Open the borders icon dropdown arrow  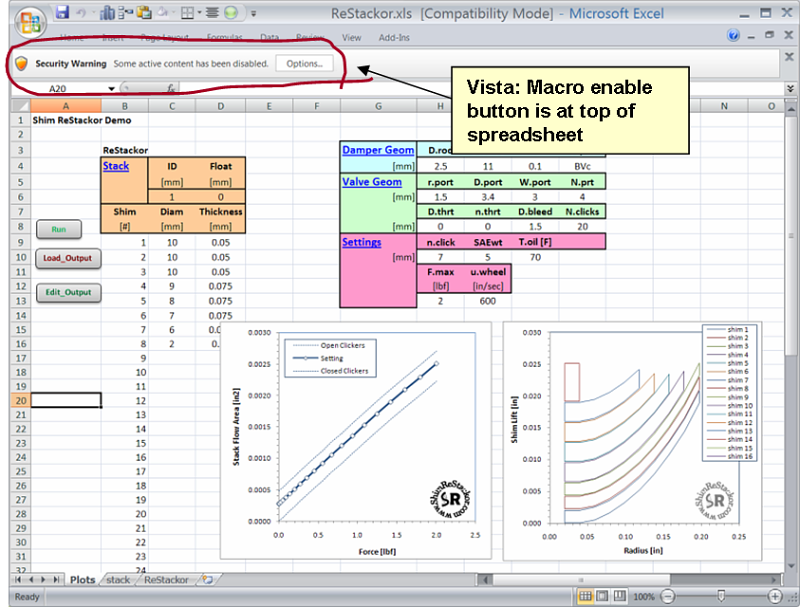coord(199,13)
